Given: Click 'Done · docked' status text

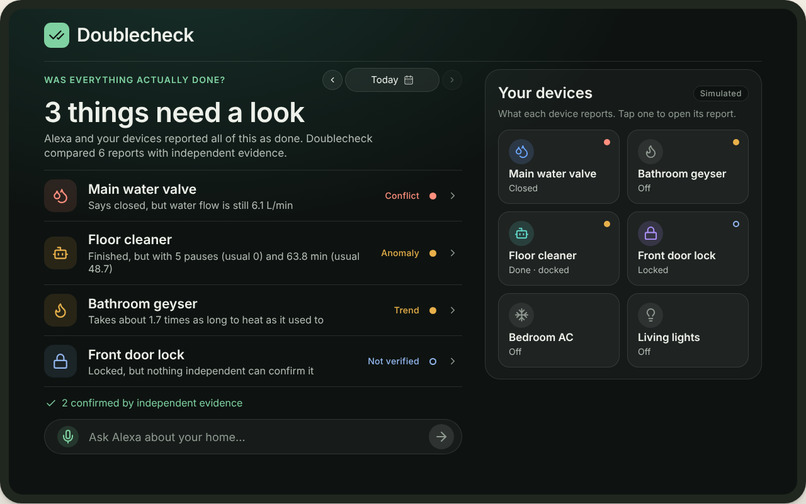Looking at the screenshot, I should [539, 270].
